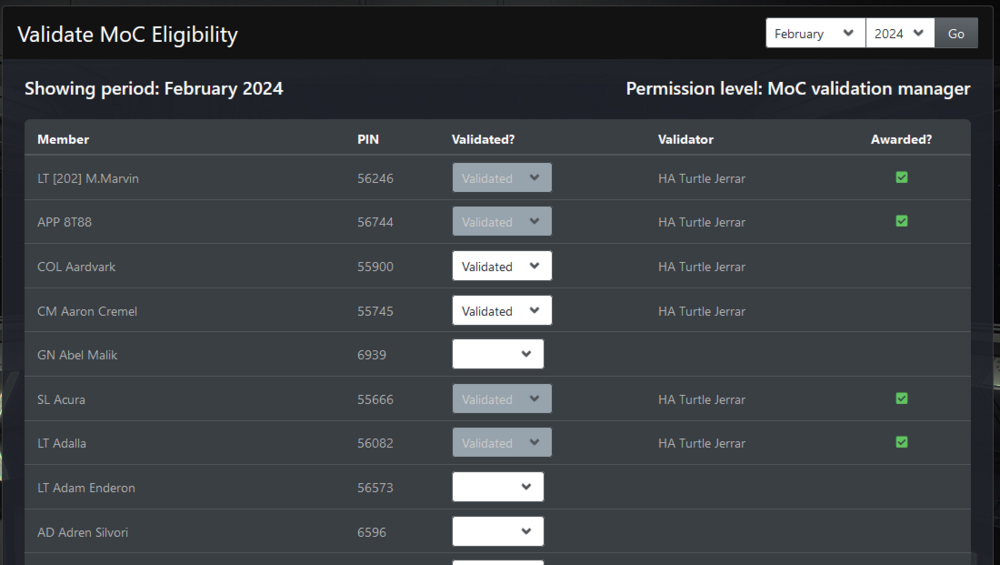The image size is (1000, 565).
Task: Click the Validated? column header
Action: click(x=483, y=140)
